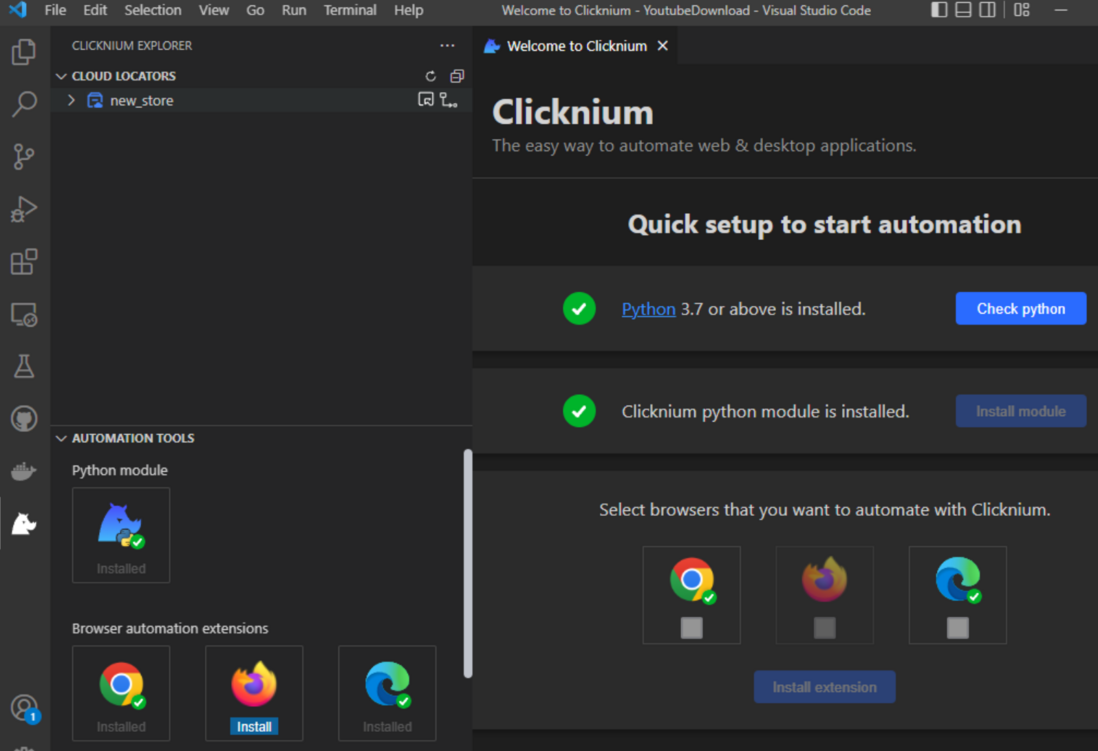Collapse all in Cloud Locators
Image resolution: width=1098 pixels, height=751 pixels.
pos(457,76)
